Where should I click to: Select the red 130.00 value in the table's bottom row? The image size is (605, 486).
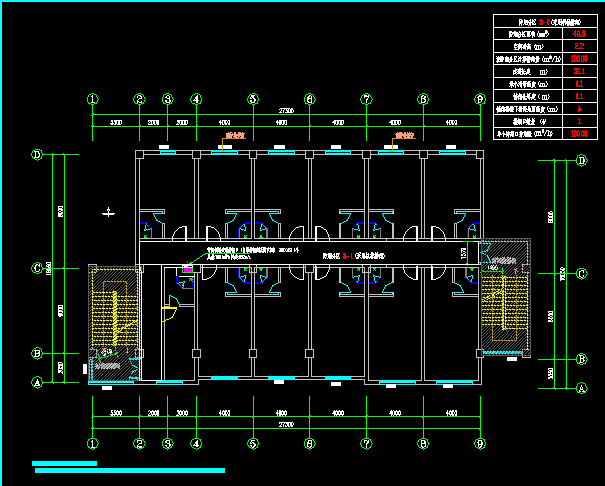click(578, 132)
